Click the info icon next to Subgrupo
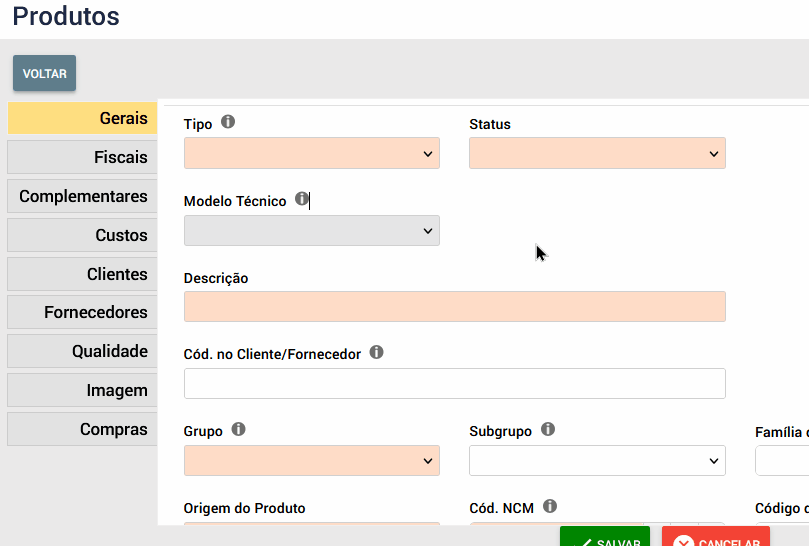Viewport: 809px width, 546px height. pos(548,429)
